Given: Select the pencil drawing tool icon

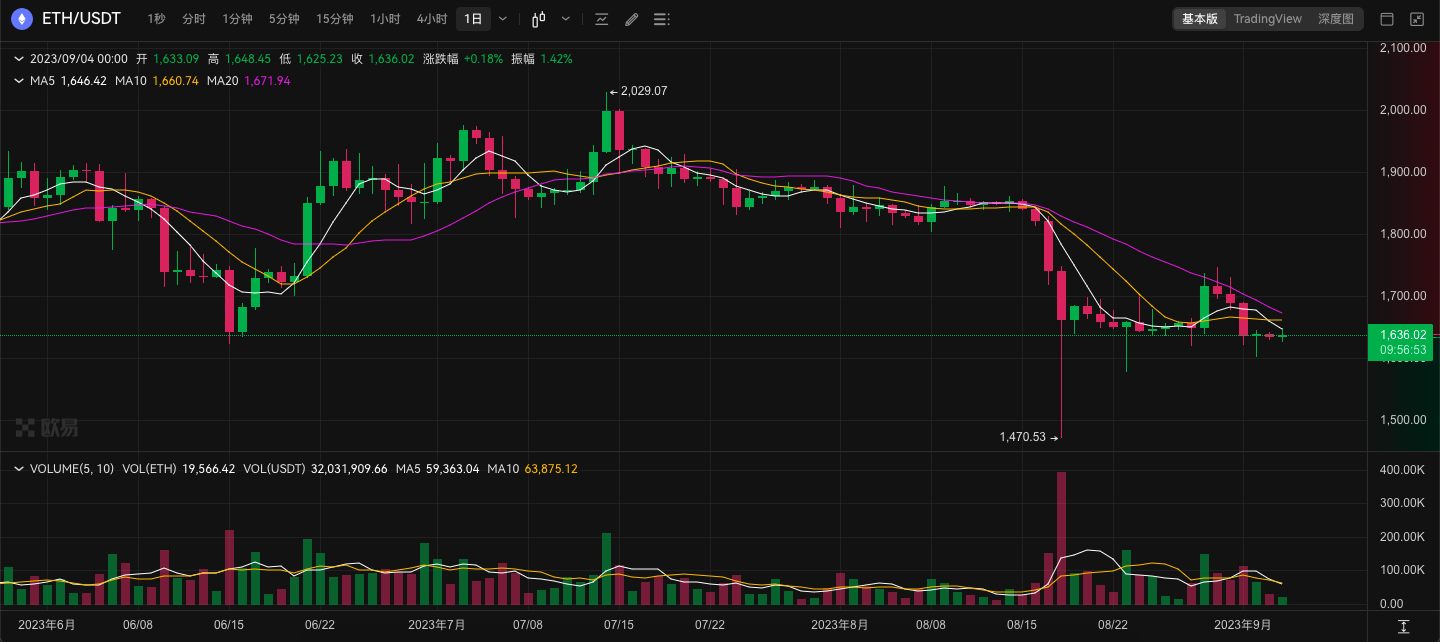Looking at the screenshot, I should coord(631,19).
